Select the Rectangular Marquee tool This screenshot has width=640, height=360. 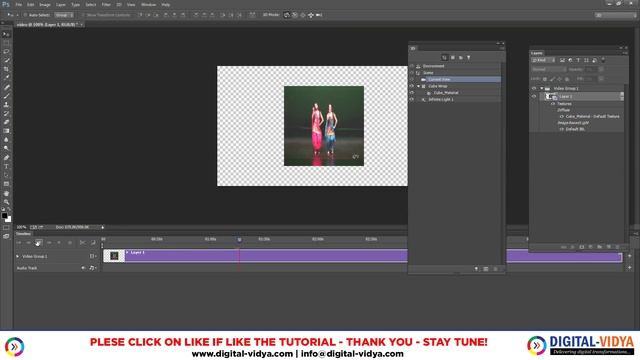point(6,43)
